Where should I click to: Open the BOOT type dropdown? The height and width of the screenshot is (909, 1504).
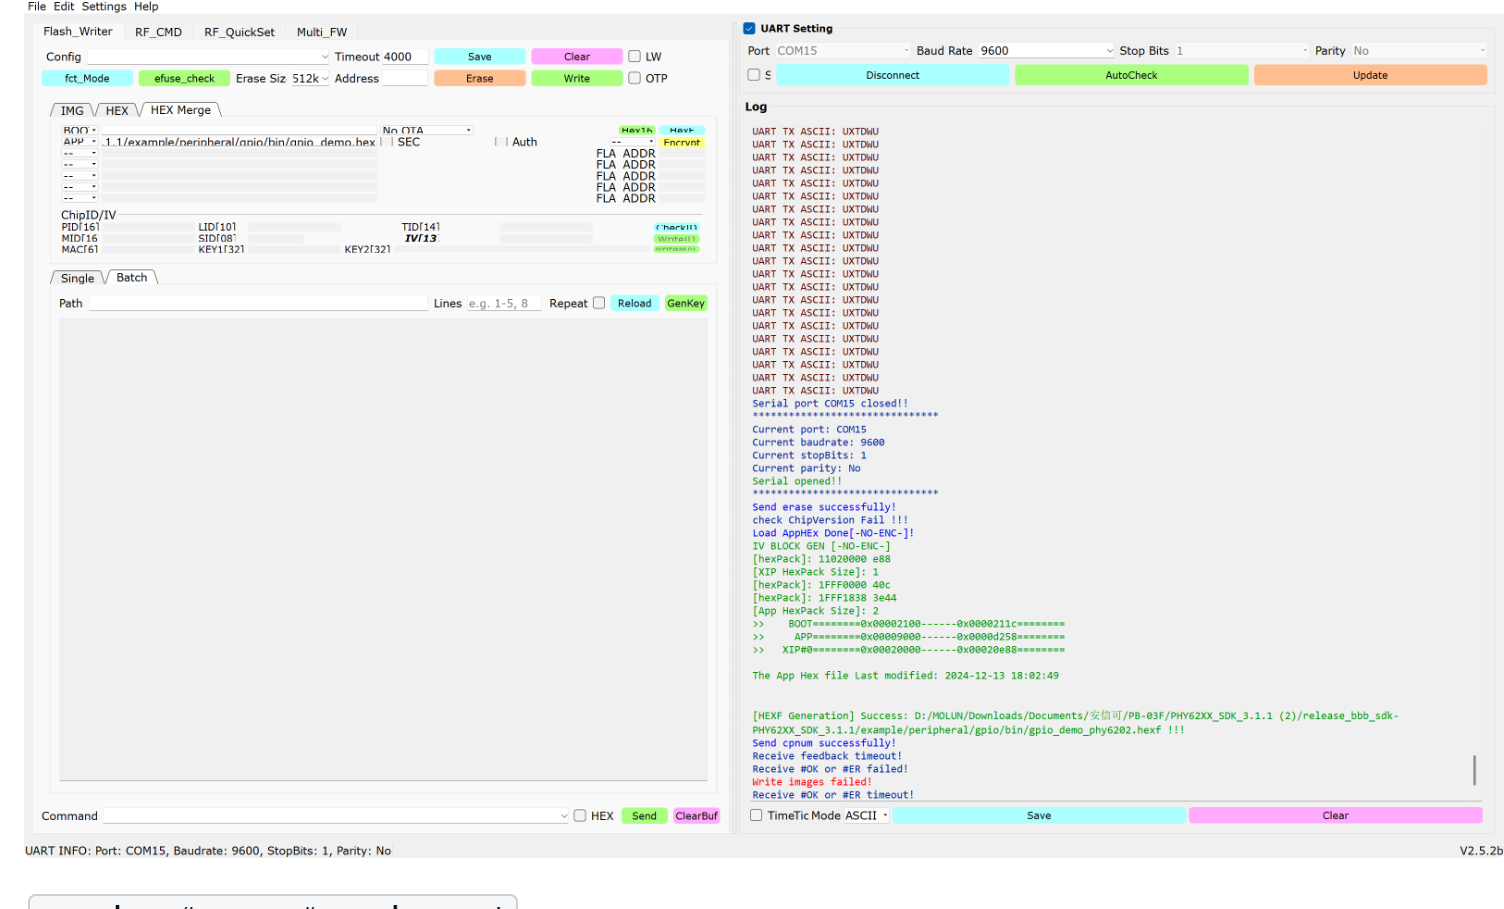[79, 130]
